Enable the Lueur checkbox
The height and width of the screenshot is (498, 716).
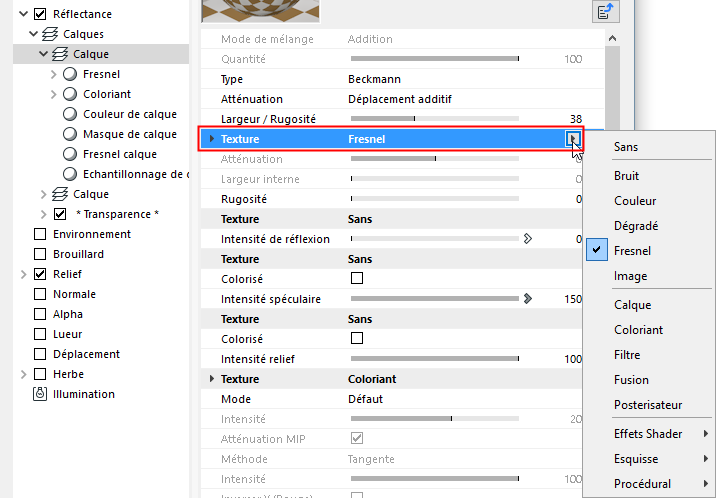[40, 334]
